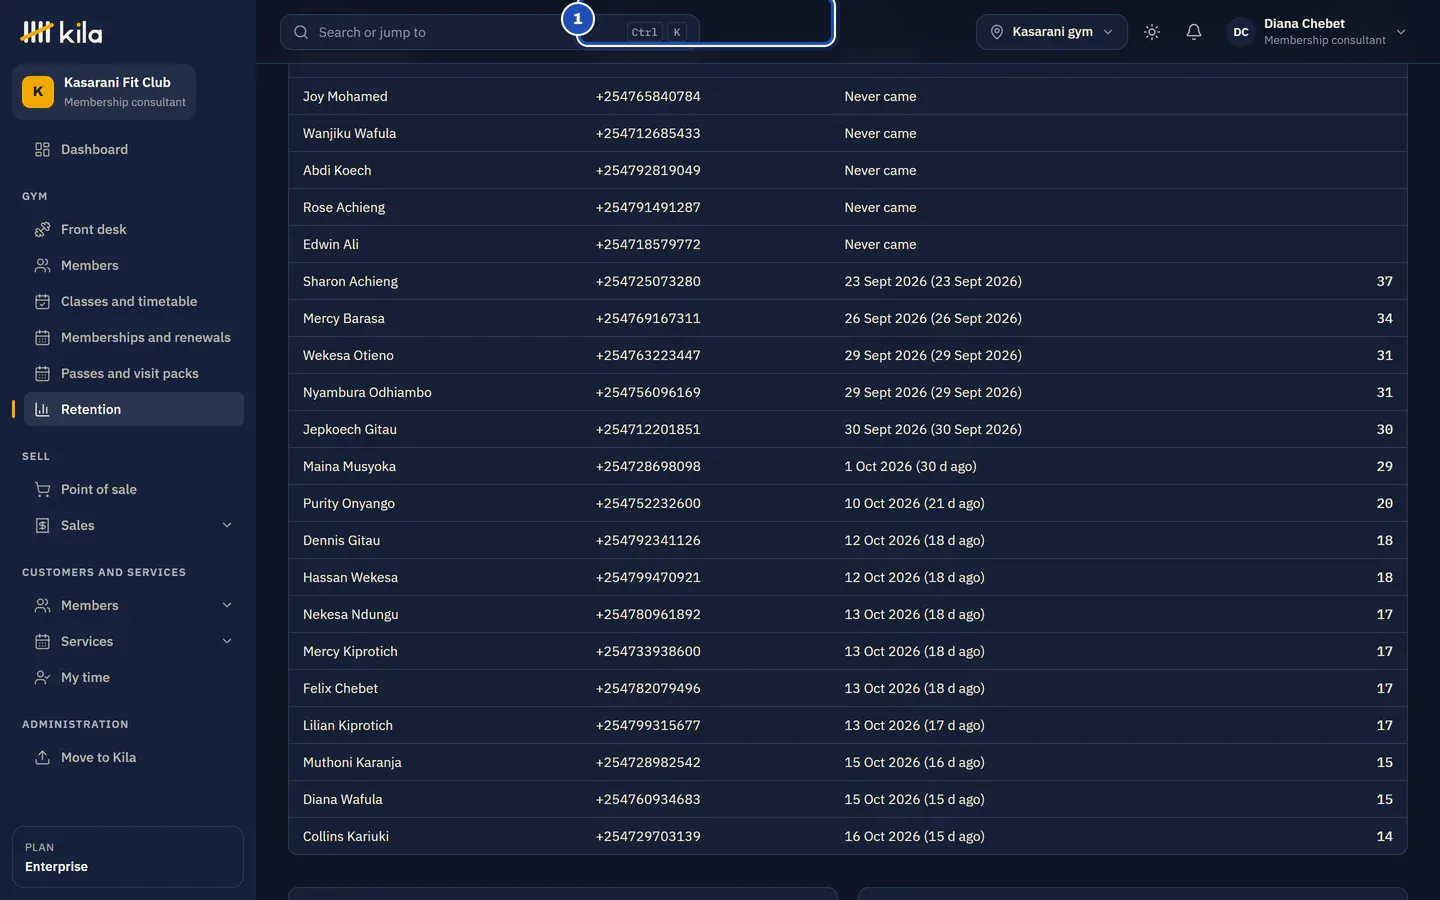Click the Memberships and renewals calendar icon
The width and height of the screenshot is (1440, 900).
(42, 337)
